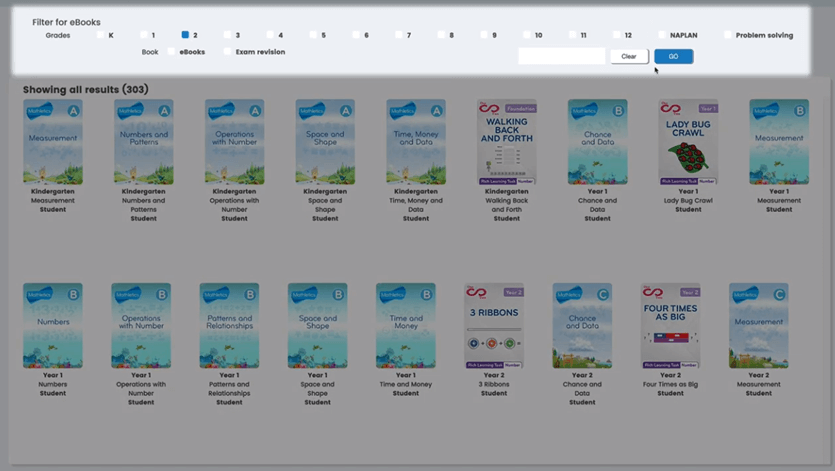
Task: Open Kindergarten Time, Money and Data cover
Action: pyautogui.click(x=416, y=142)
